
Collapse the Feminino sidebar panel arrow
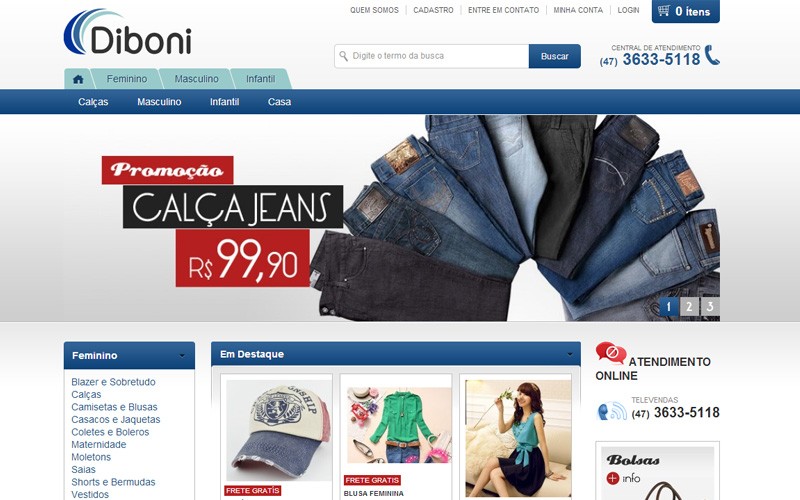coord(182,356)
